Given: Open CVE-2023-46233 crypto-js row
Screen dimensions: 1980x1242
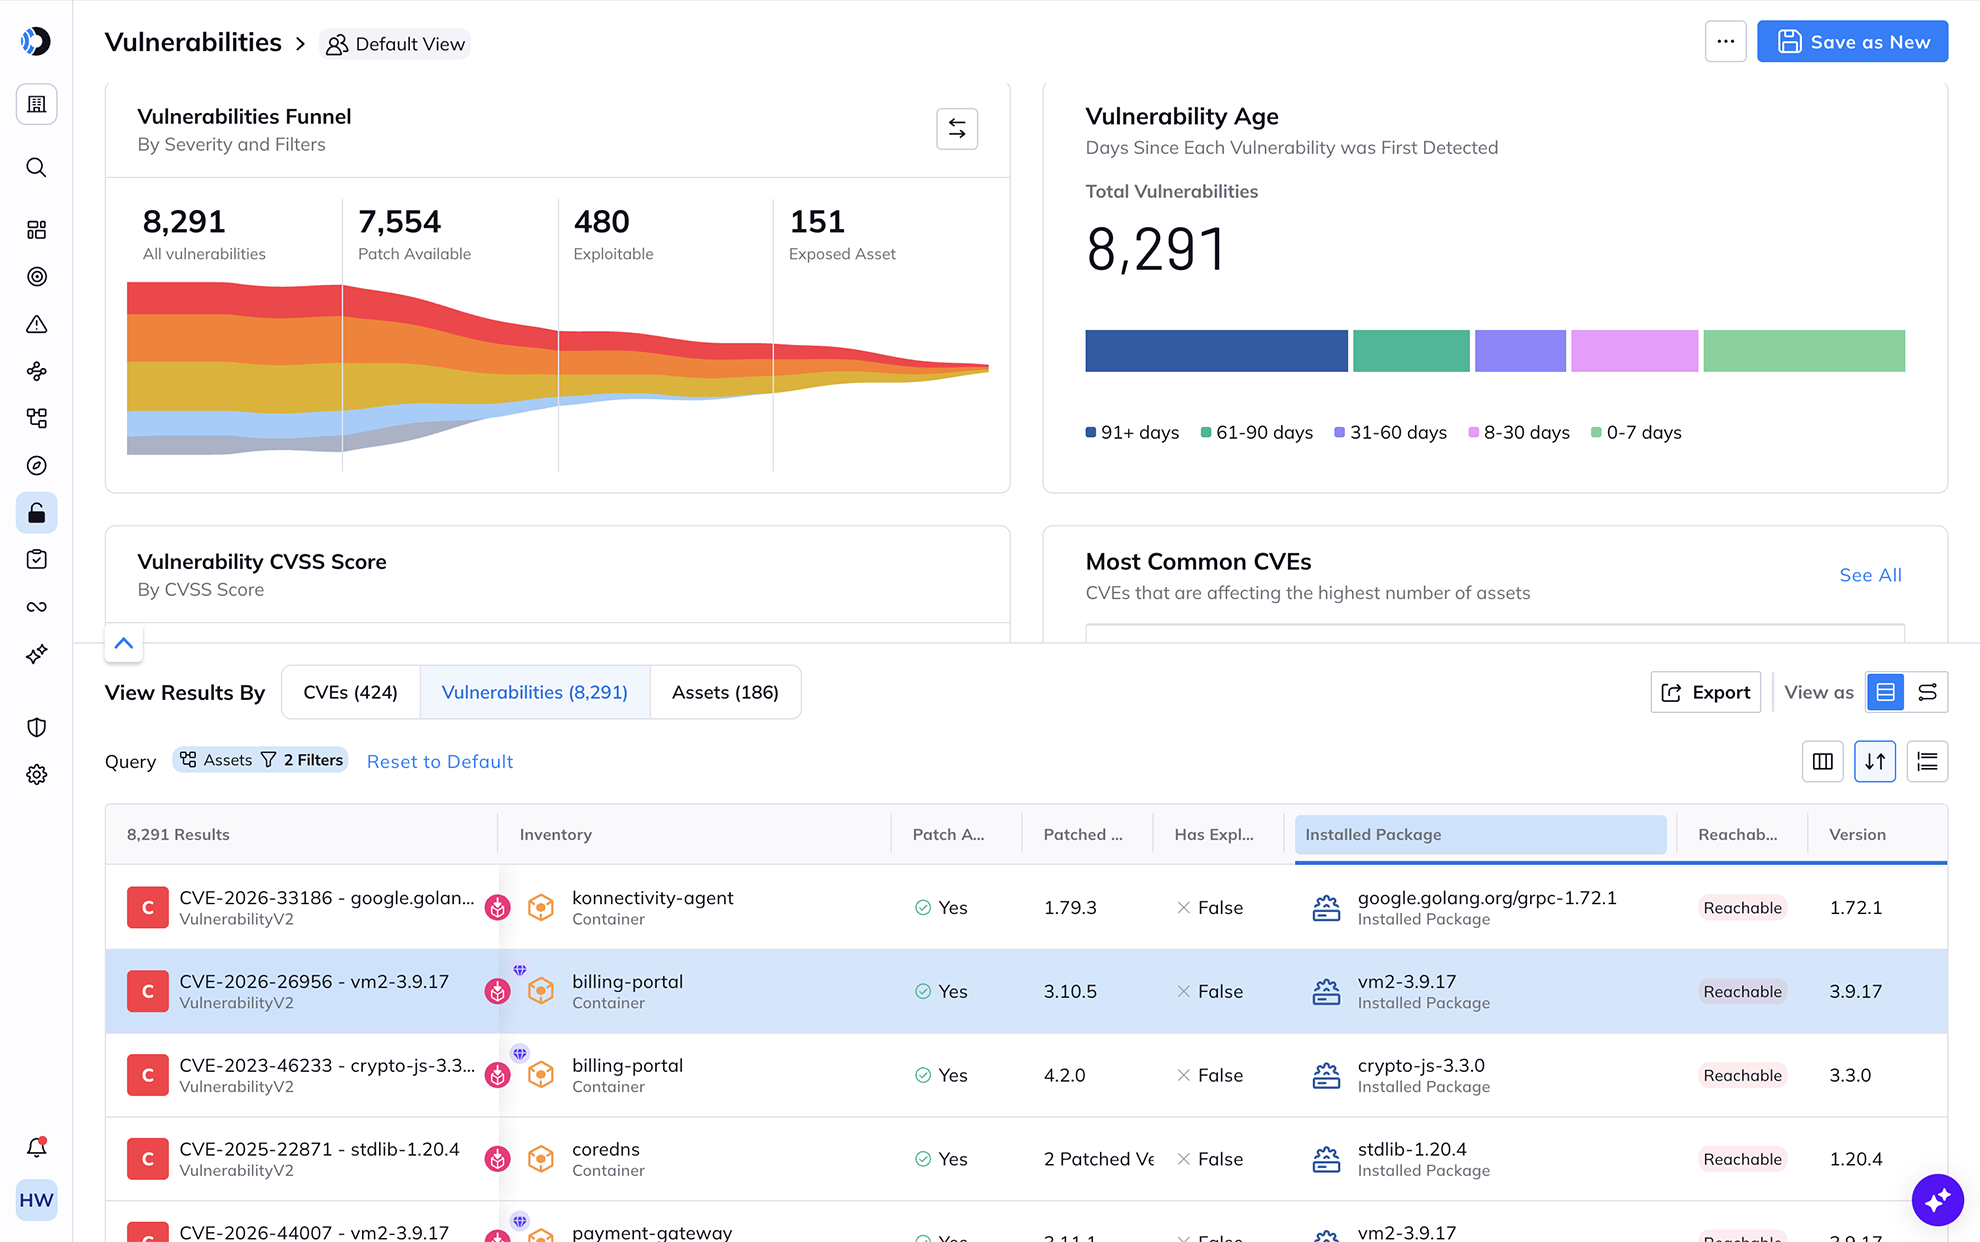Looking at the screenshot, I should coord(1026,1075).
